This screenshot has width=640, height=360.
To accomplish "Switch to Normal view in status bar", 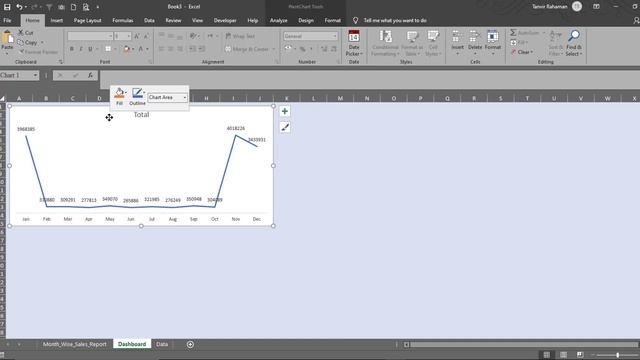I will pyautogui.click(x=547, y=355).
